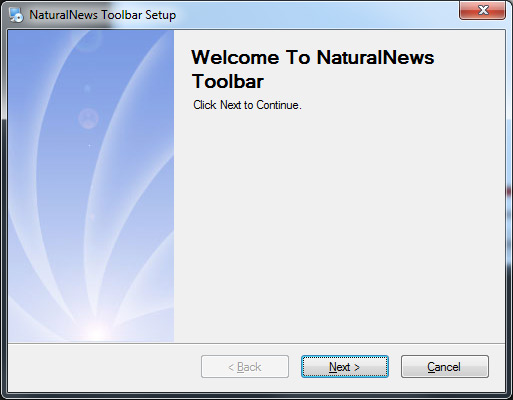
Task: Cancel the NaturalNews Toolbar installation
Action: (445, 367)
